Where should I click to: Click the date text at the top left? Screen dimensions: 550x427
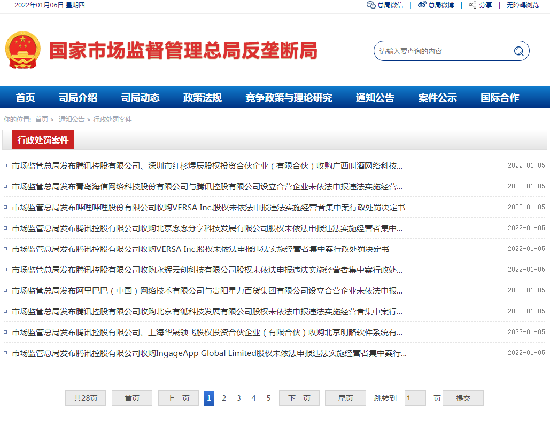coord(49,5)
